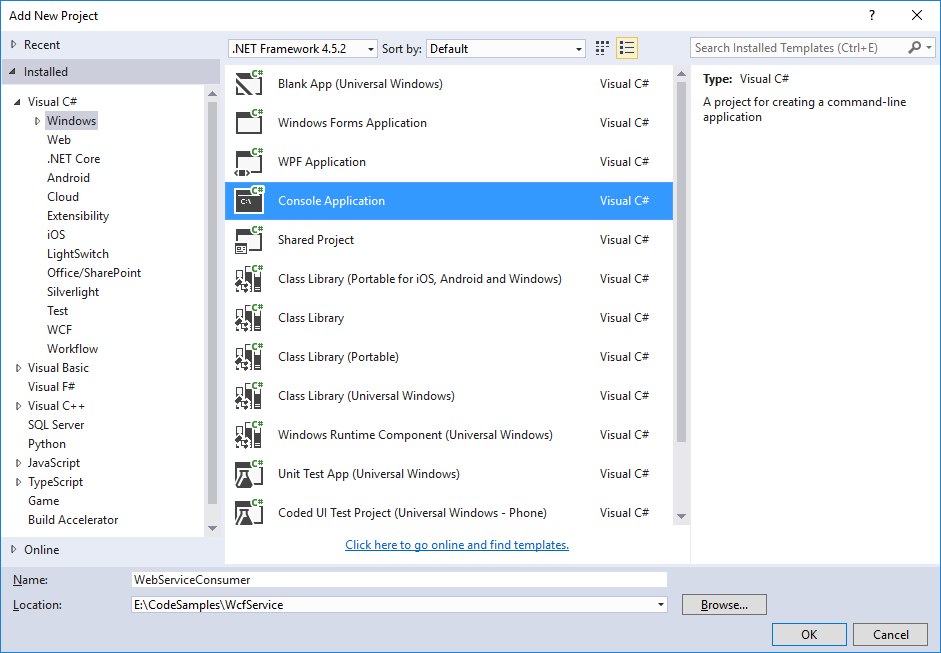Switch to small icons view
The image size is (941, 653).
602,48
